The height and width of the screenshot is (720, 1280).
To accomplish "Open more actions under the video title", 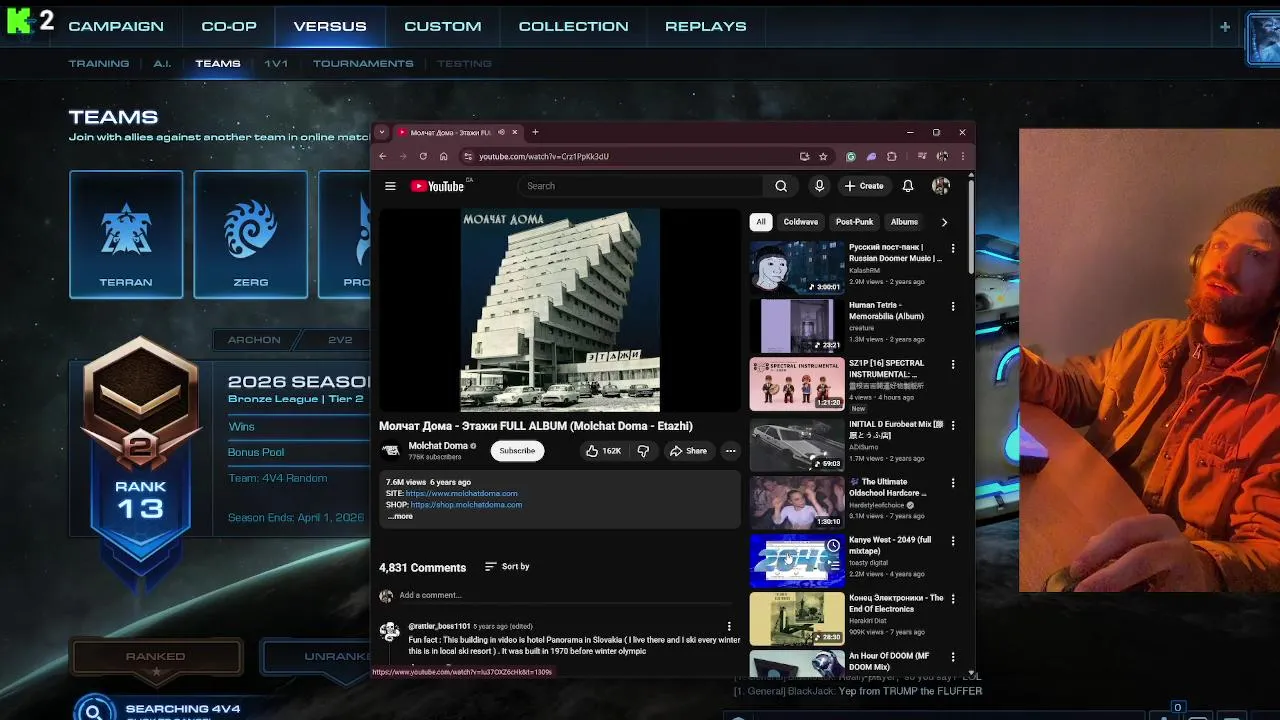I will click(730, 451).
